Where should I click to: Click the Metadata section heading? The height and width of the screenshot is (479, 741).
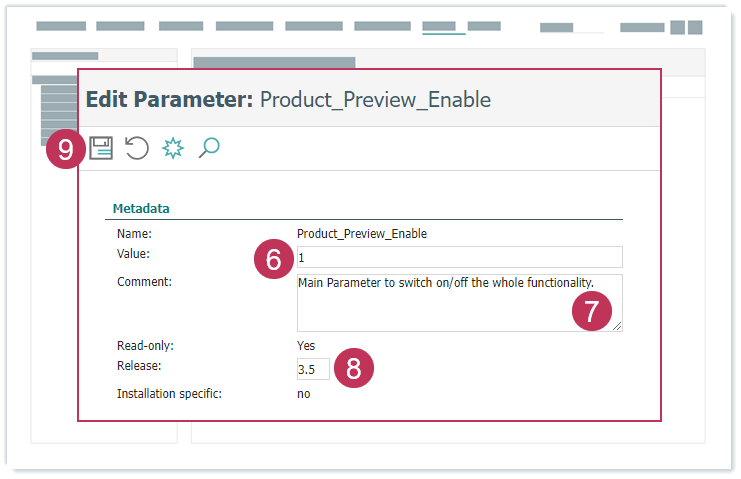(141, 209)
